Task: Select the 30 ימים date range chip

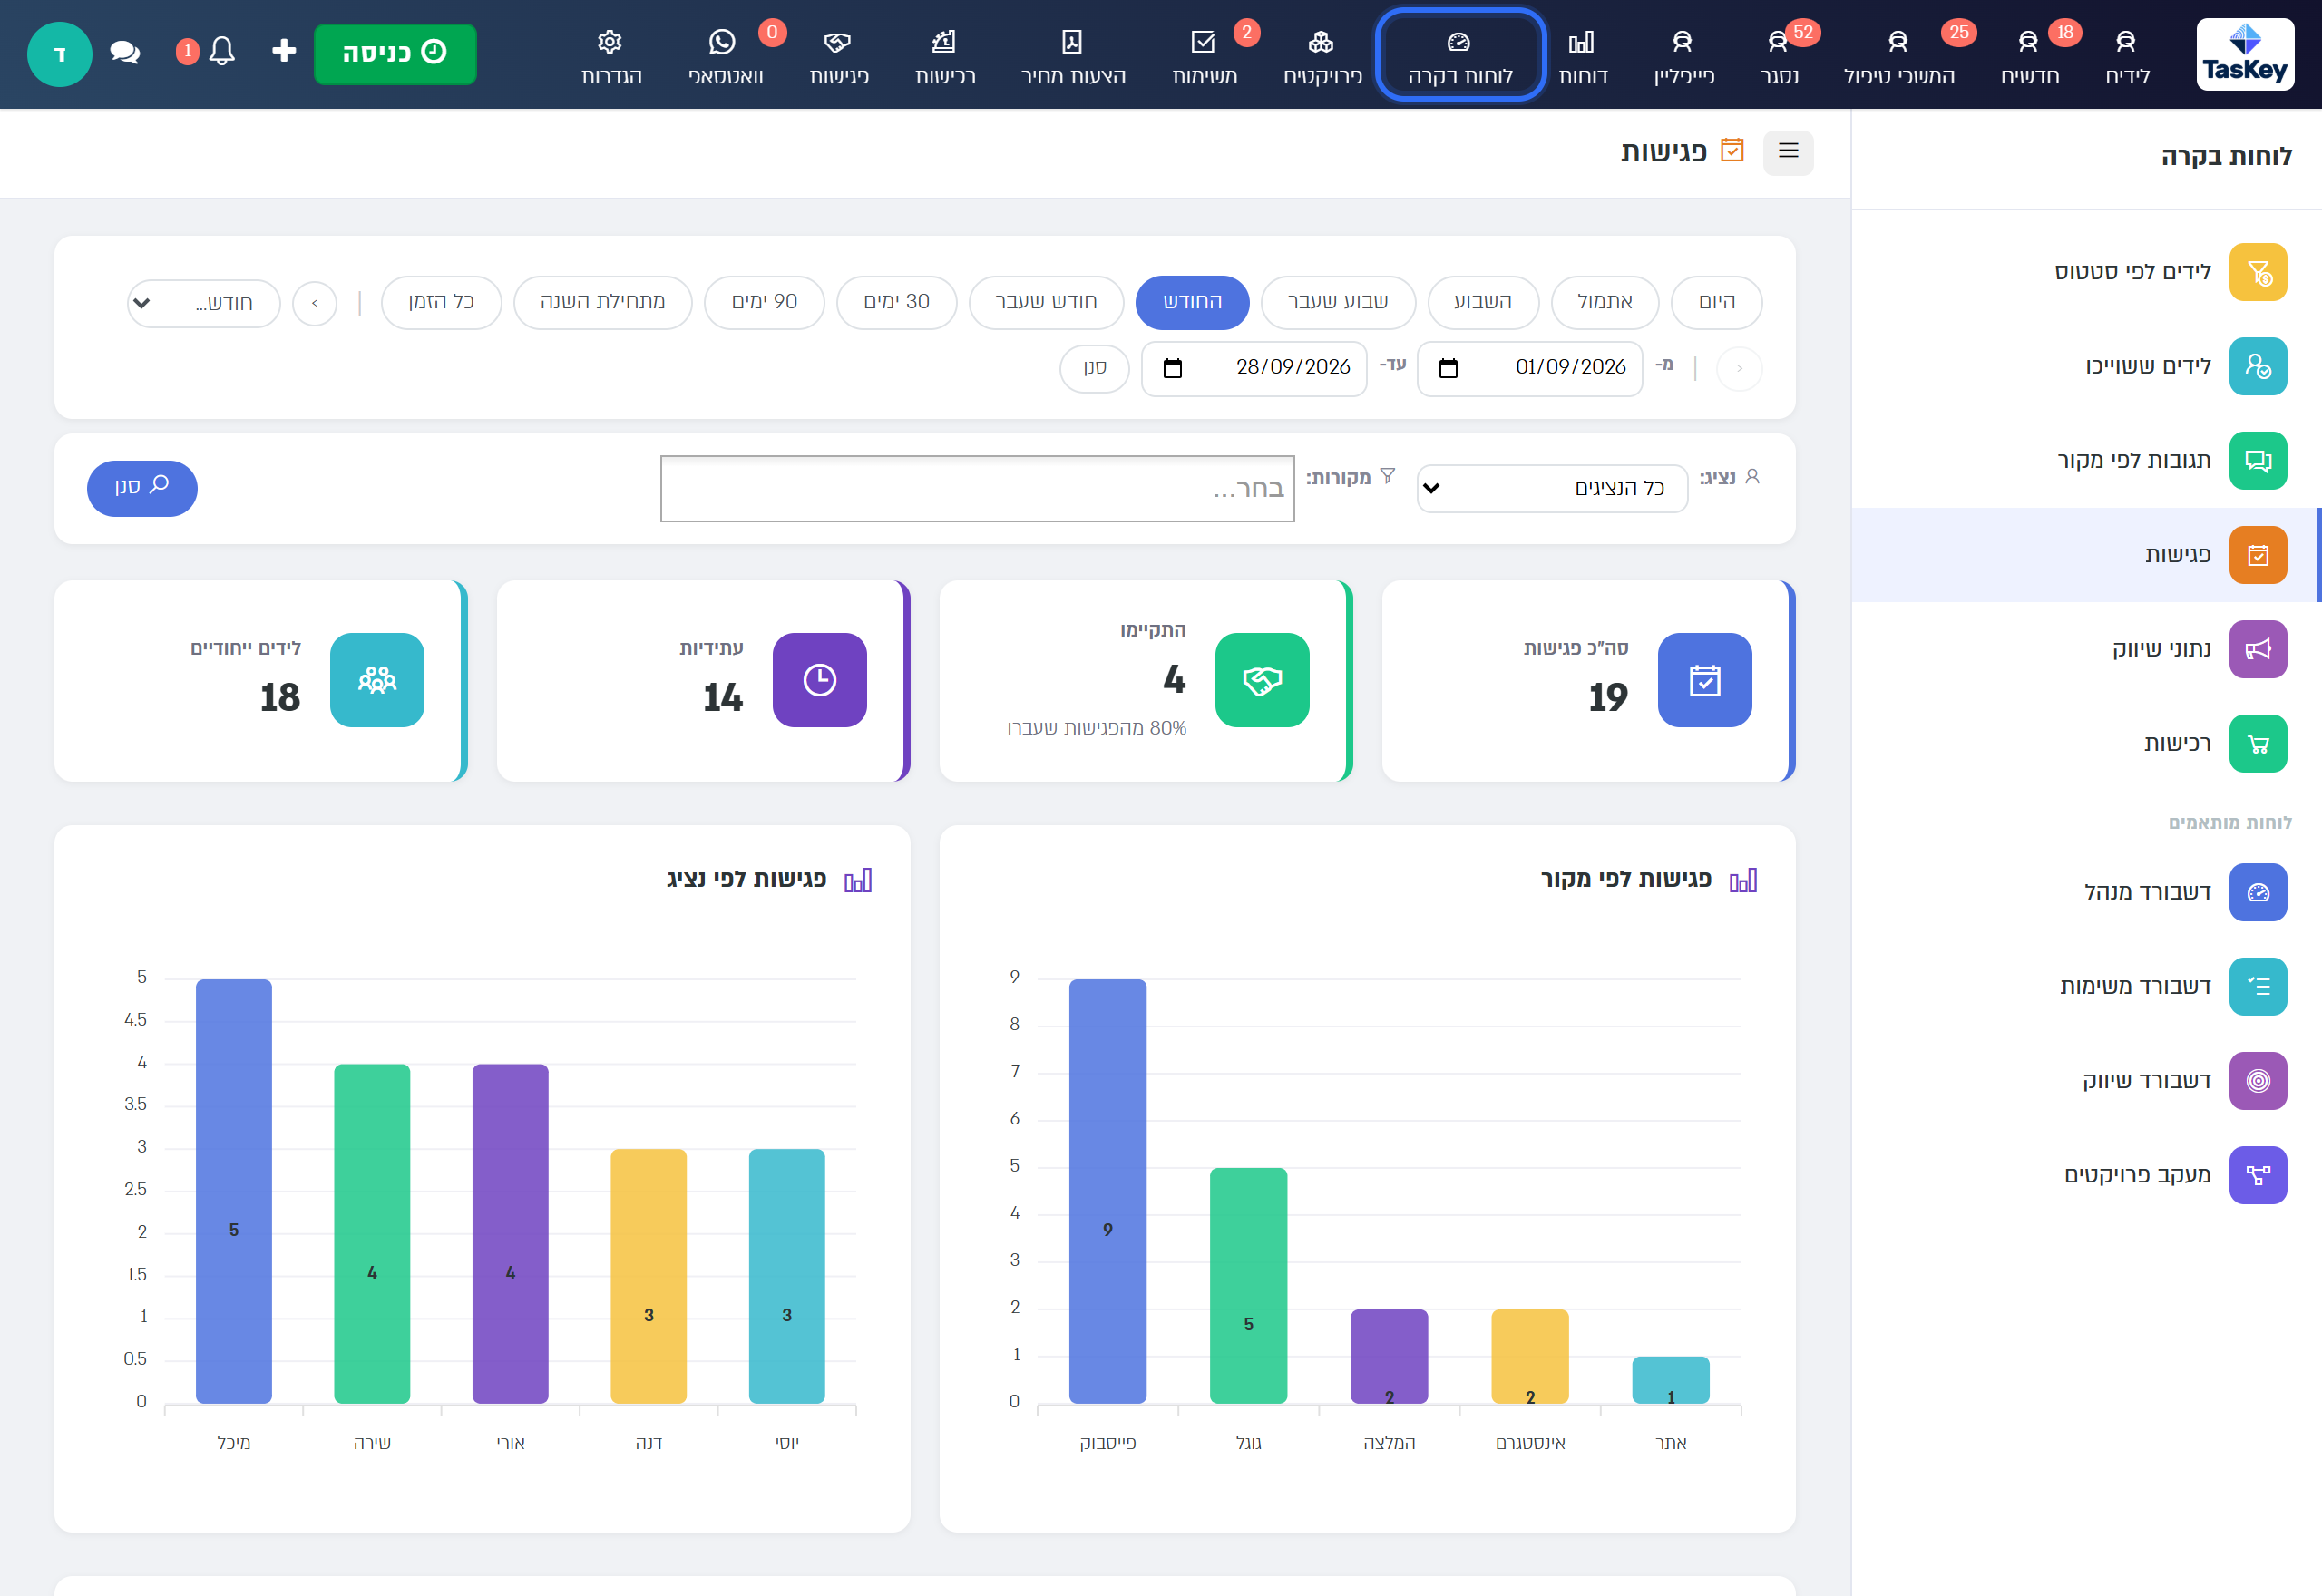Action: pos(896,302)
